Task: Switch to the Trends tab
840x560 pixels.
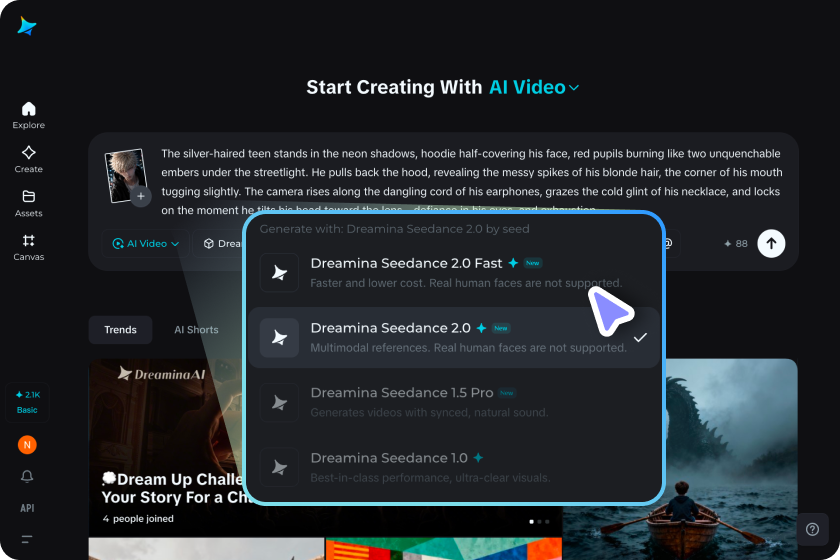Action: (x=121, y=330)
